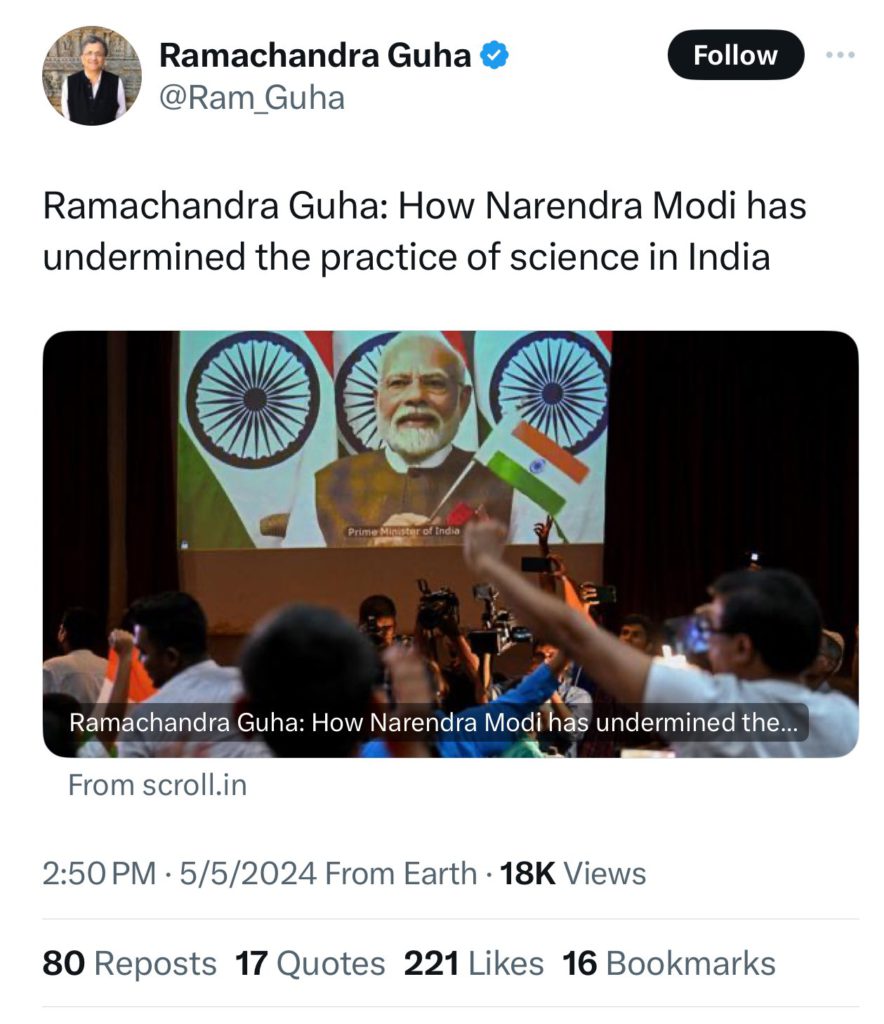Click the 2:50 PM timestamp
The height and width of the screenshot is (1024, 884).
tap(99, 874)
